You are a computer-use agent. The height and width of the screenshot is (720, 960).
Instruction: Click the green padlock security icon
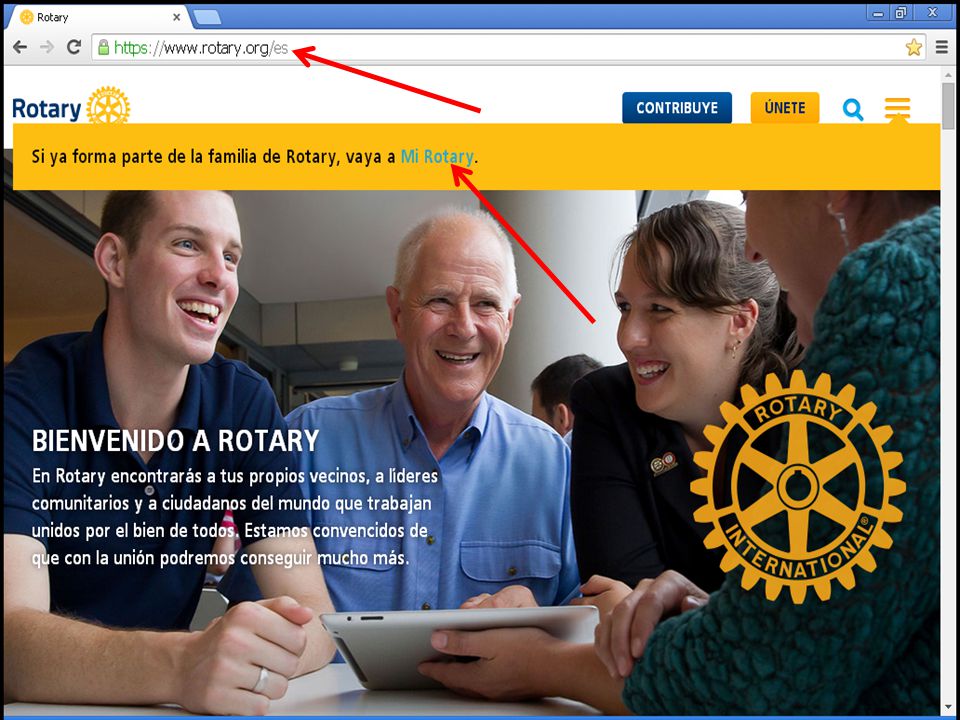coord(103,47)
